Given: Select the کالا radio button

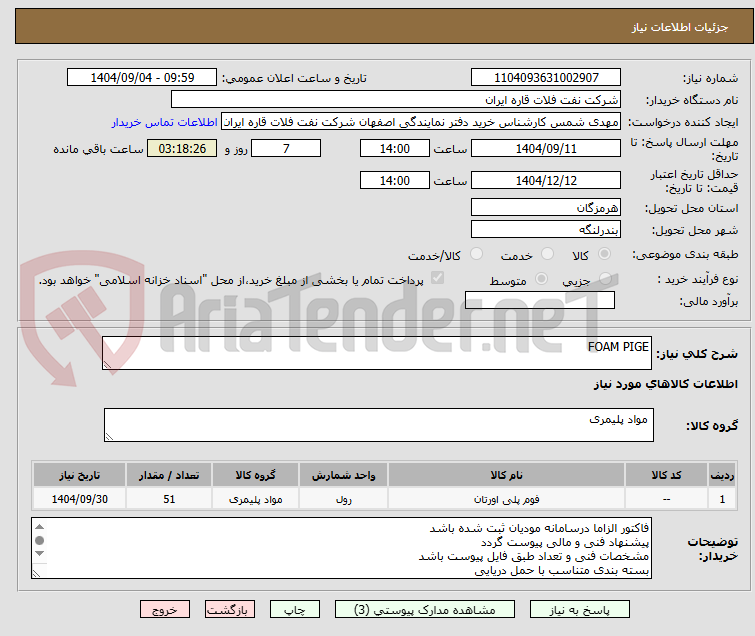Looking at the screenshot, I should [604, 254].
